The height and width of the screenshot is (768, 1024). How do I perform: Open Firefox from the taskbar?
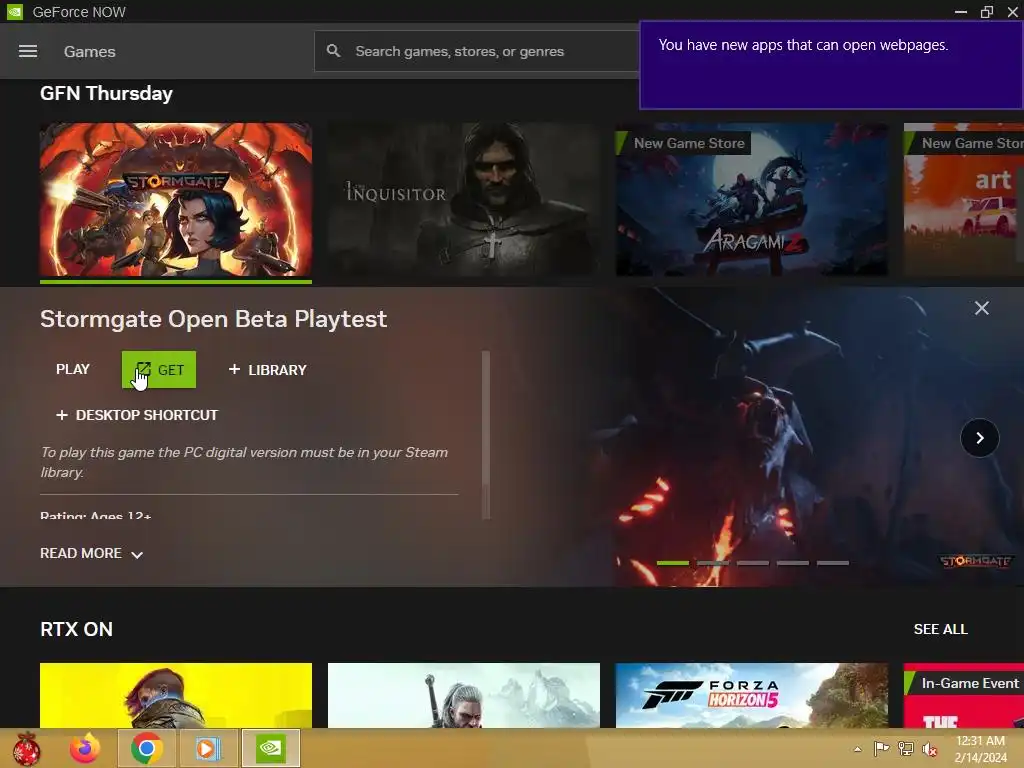[85, 748]
